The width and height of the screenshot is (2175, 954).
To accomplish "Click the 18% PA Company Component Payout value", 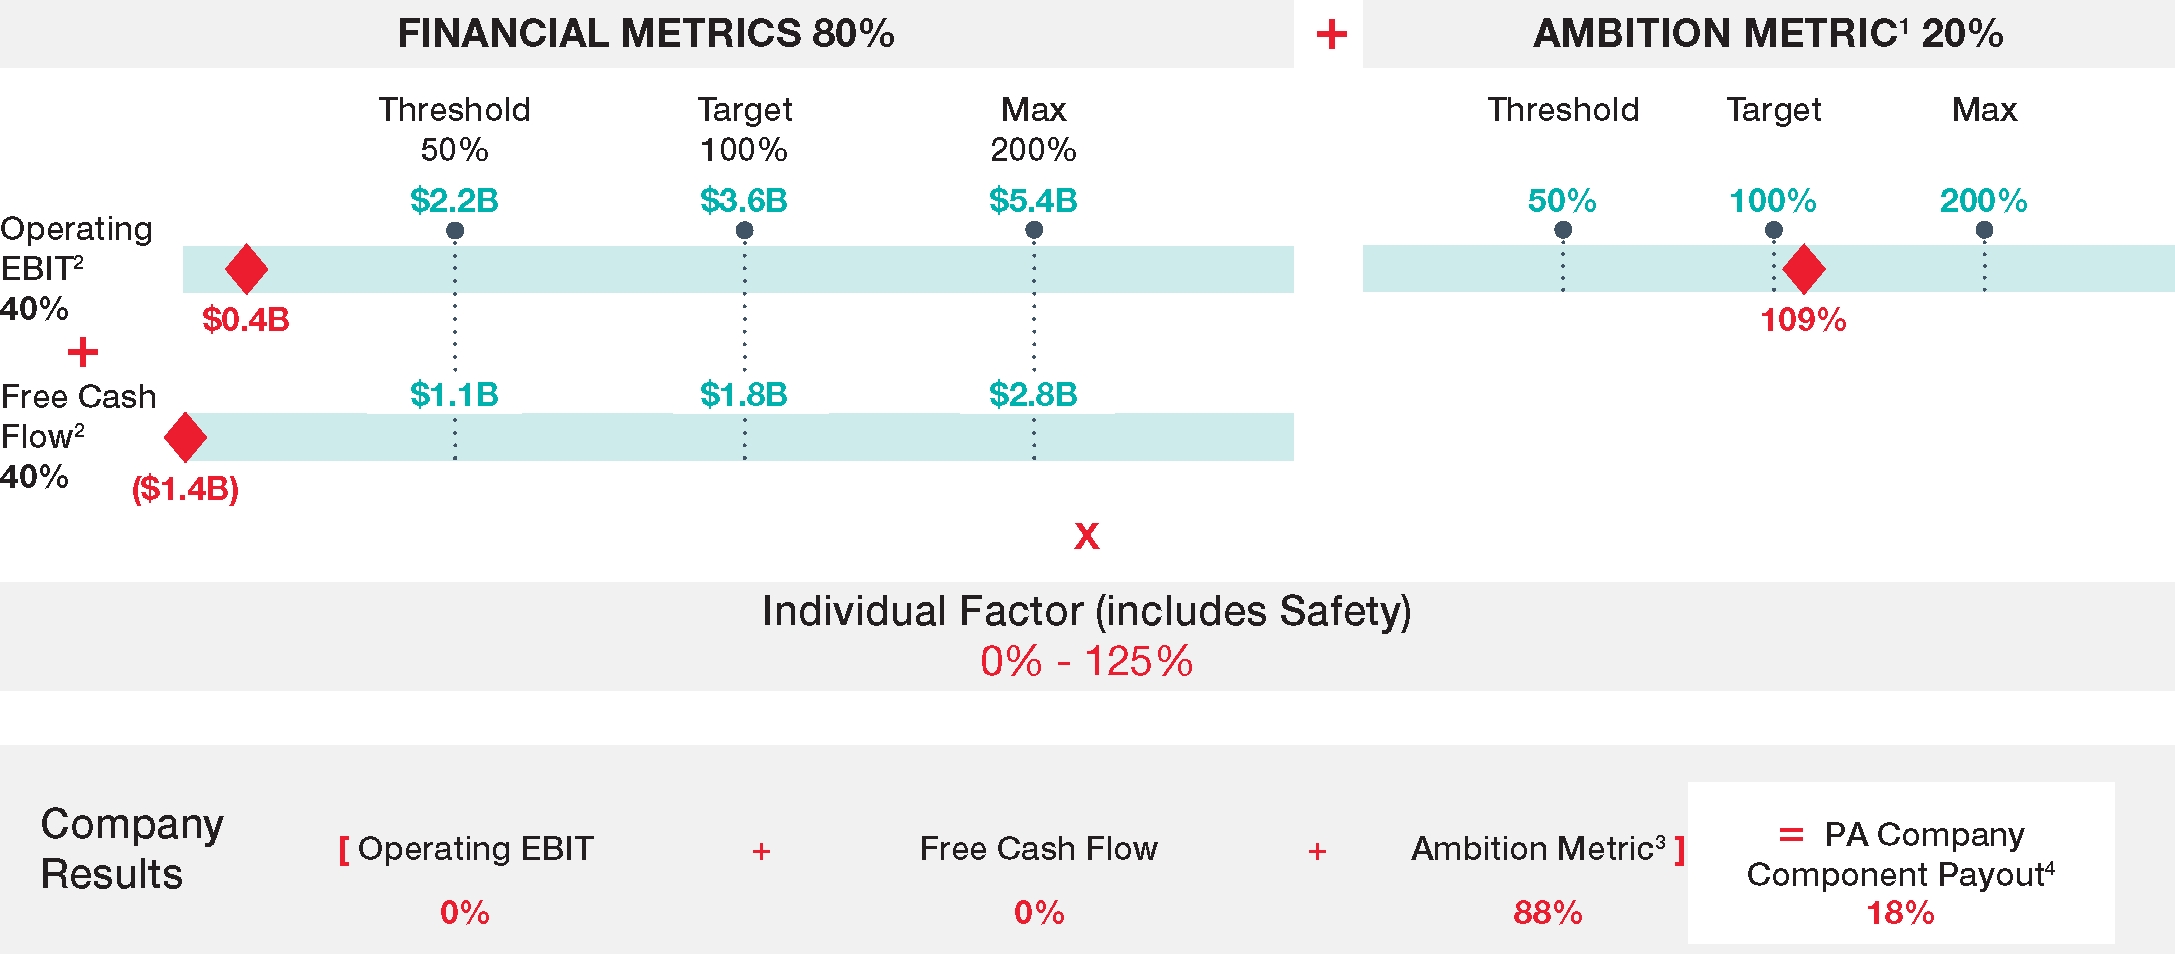I will [1900, 913].
